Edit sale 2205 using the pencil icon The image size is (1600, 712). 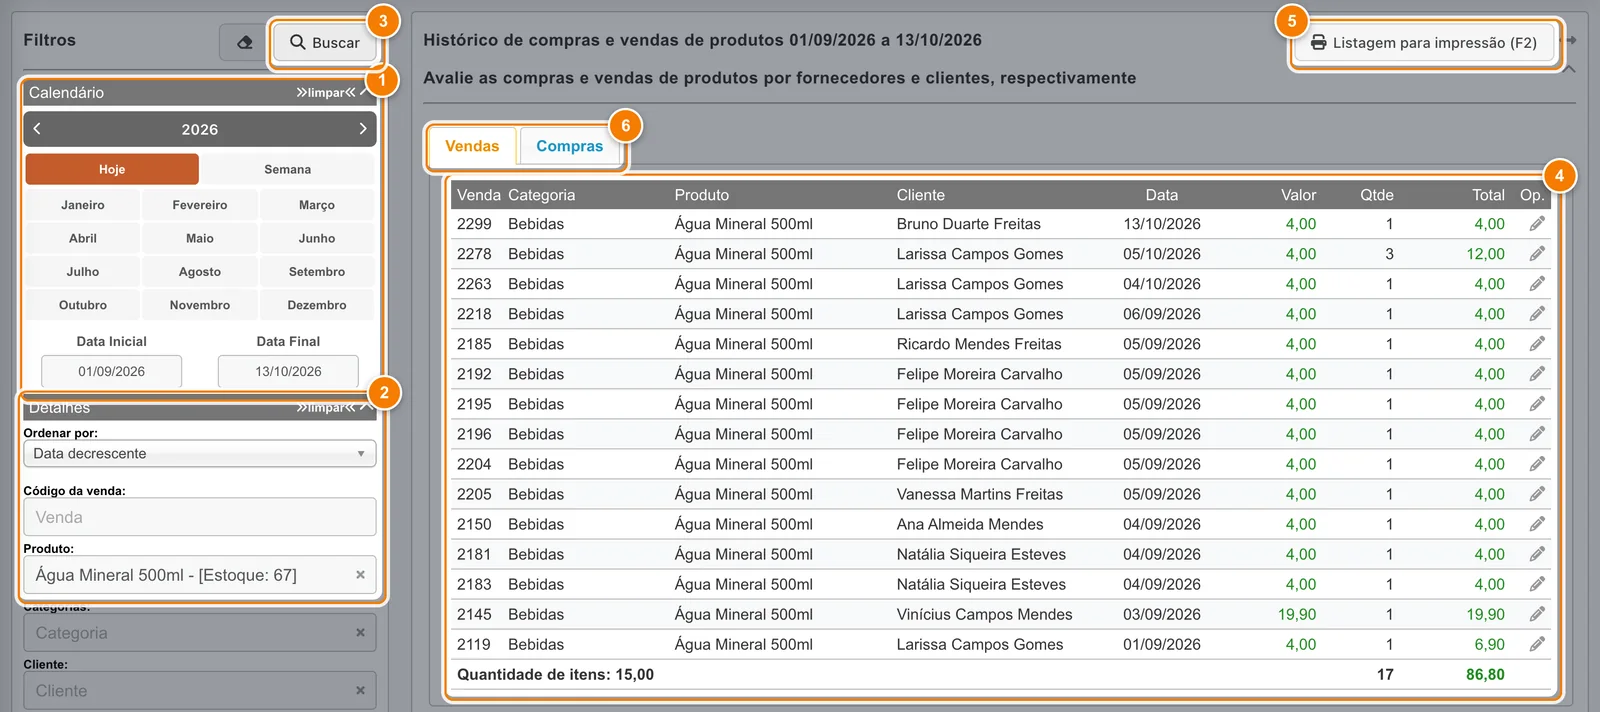pyautogui.click(x=1537, y=494)
